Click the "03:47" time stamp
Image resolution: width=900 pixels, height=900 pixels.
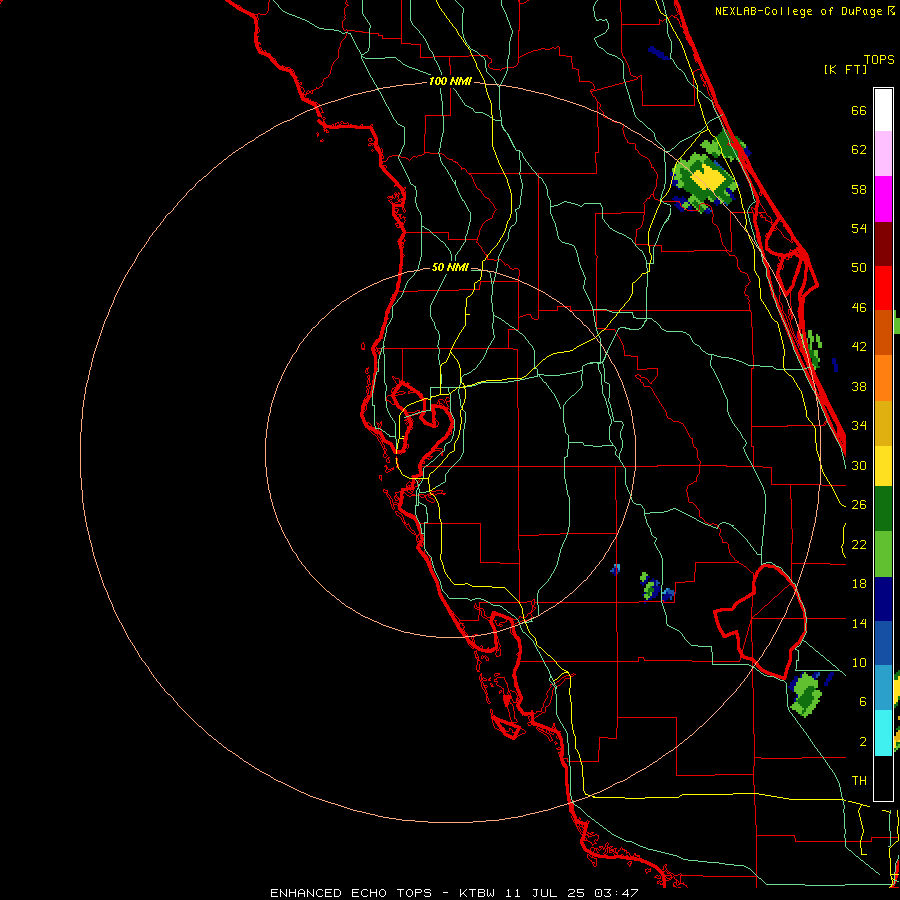click(616, 893)
